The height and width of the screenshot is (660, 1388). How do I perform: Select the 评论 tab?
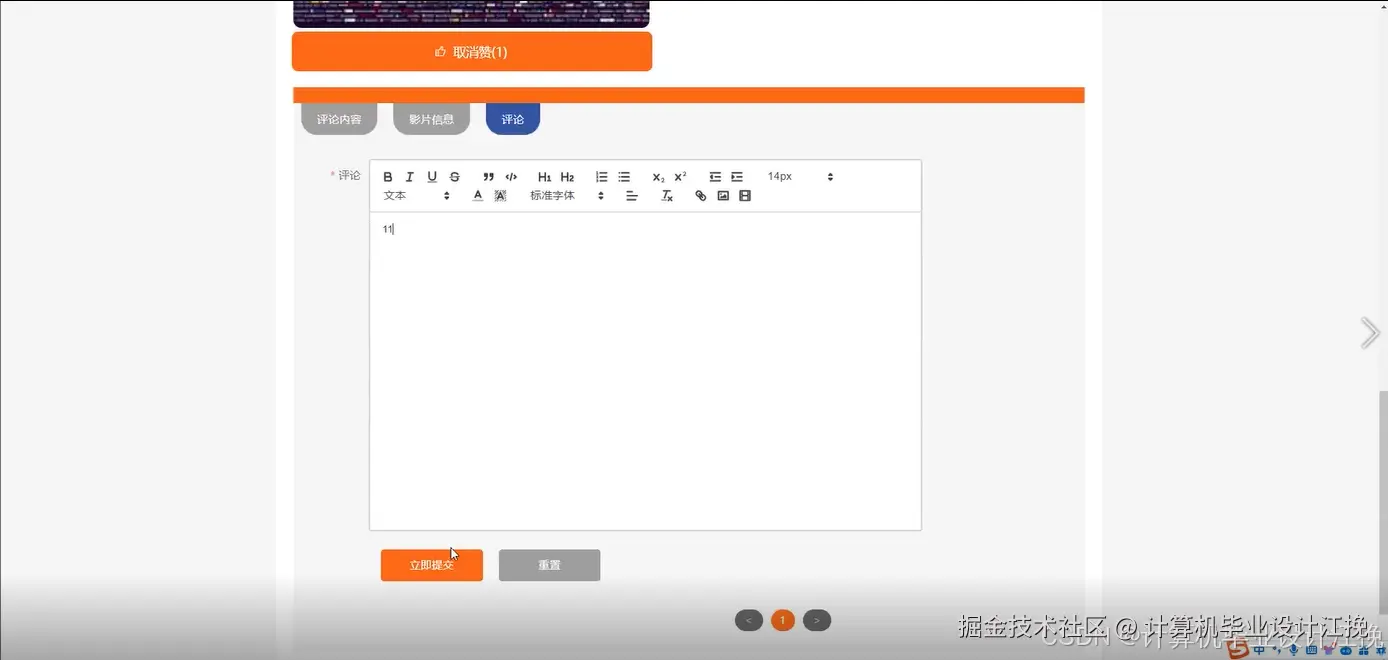513,119
